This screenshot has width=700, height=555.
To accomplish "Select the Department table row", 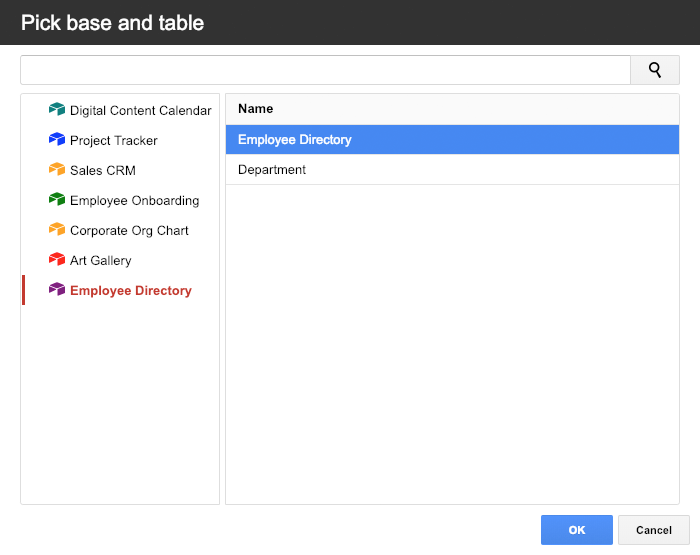I will click(452, 170).
